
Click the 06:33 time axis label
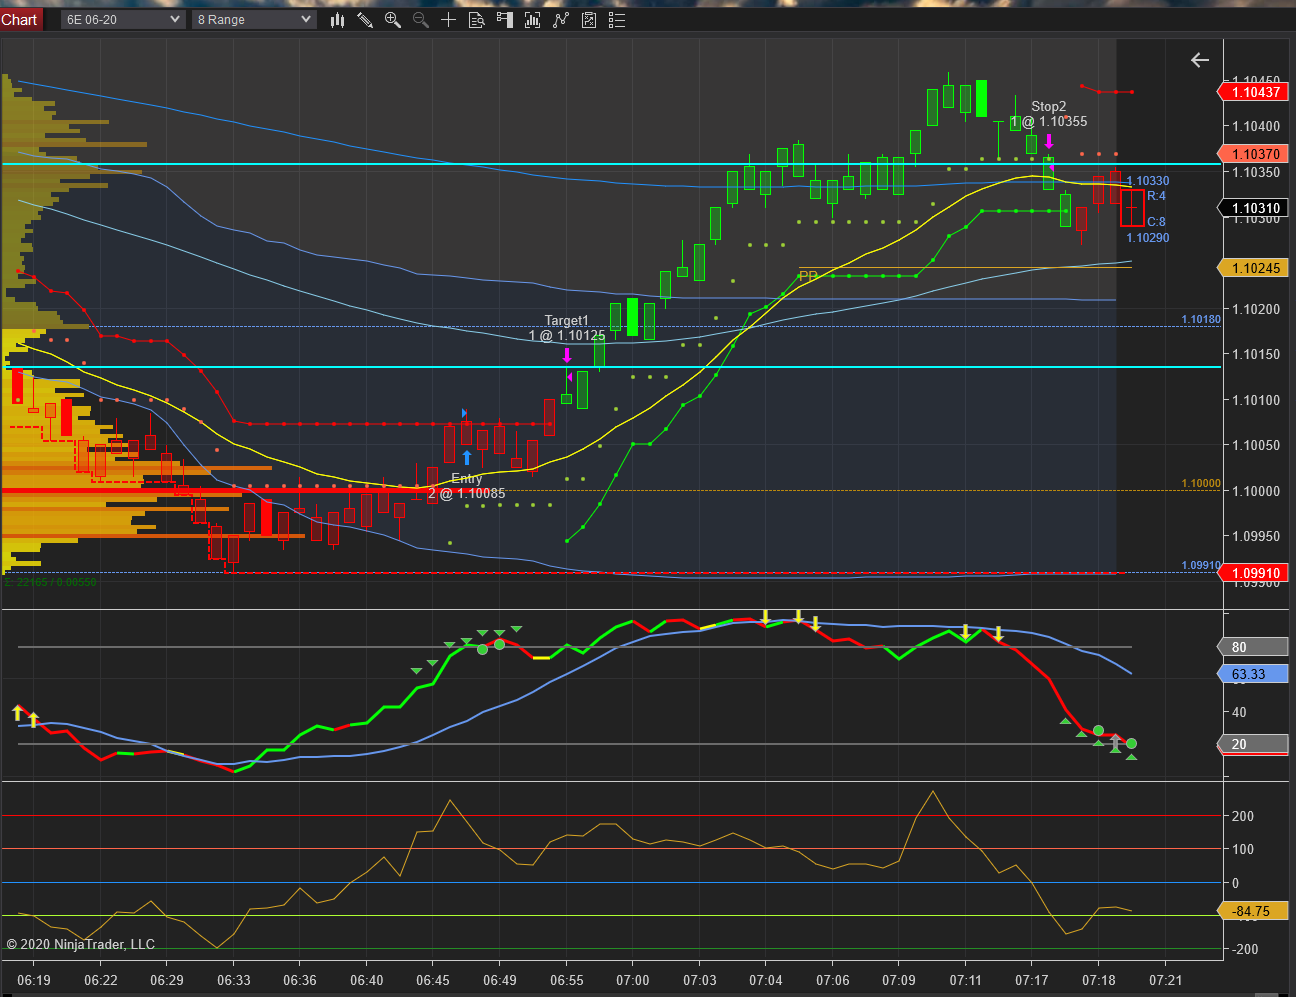point(233,980)
